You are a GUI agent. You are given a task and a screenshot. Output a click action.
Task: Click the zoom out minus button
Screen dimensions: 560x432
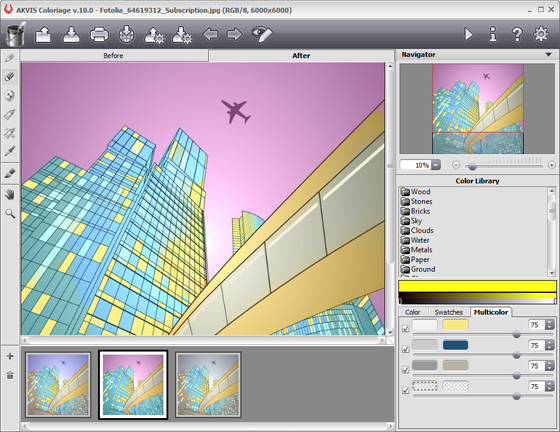pyautogui.click(x=456, y=165)
